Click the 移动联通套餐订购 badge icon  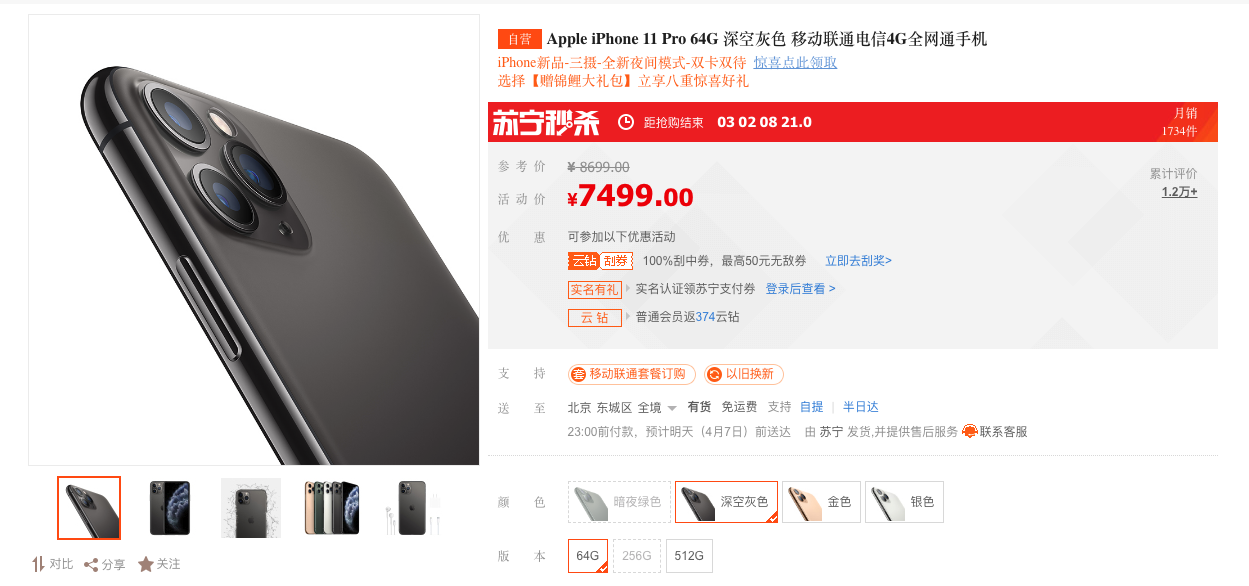[578, 374]
